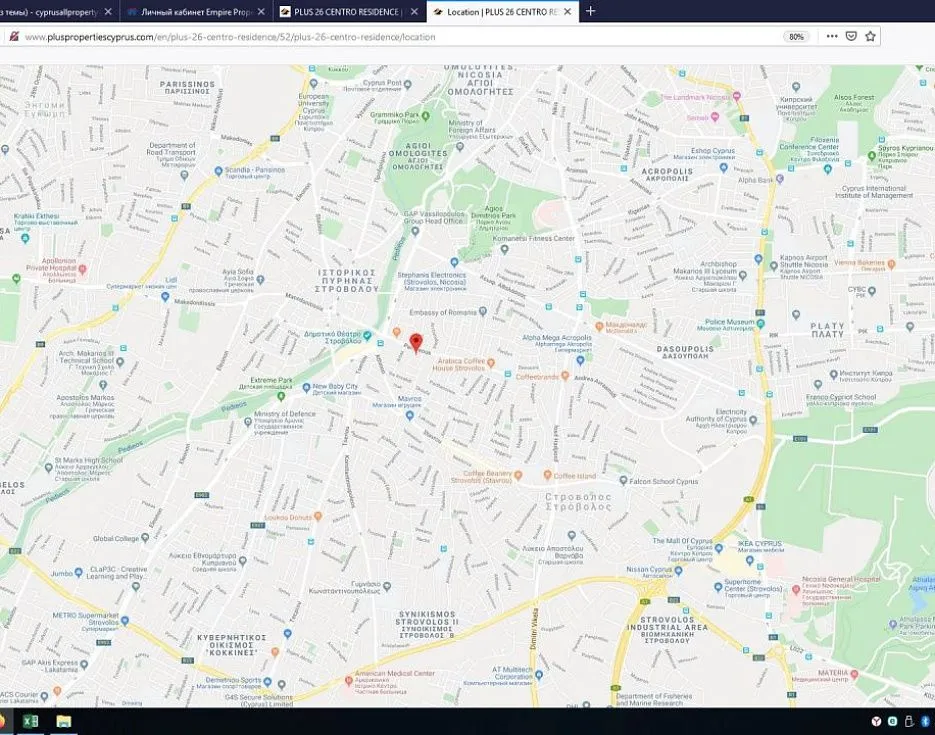The height and width of the screenshot is (735, 935).
Task: Click The Mall Of Cyprus map pin
Action: [719, 548]
